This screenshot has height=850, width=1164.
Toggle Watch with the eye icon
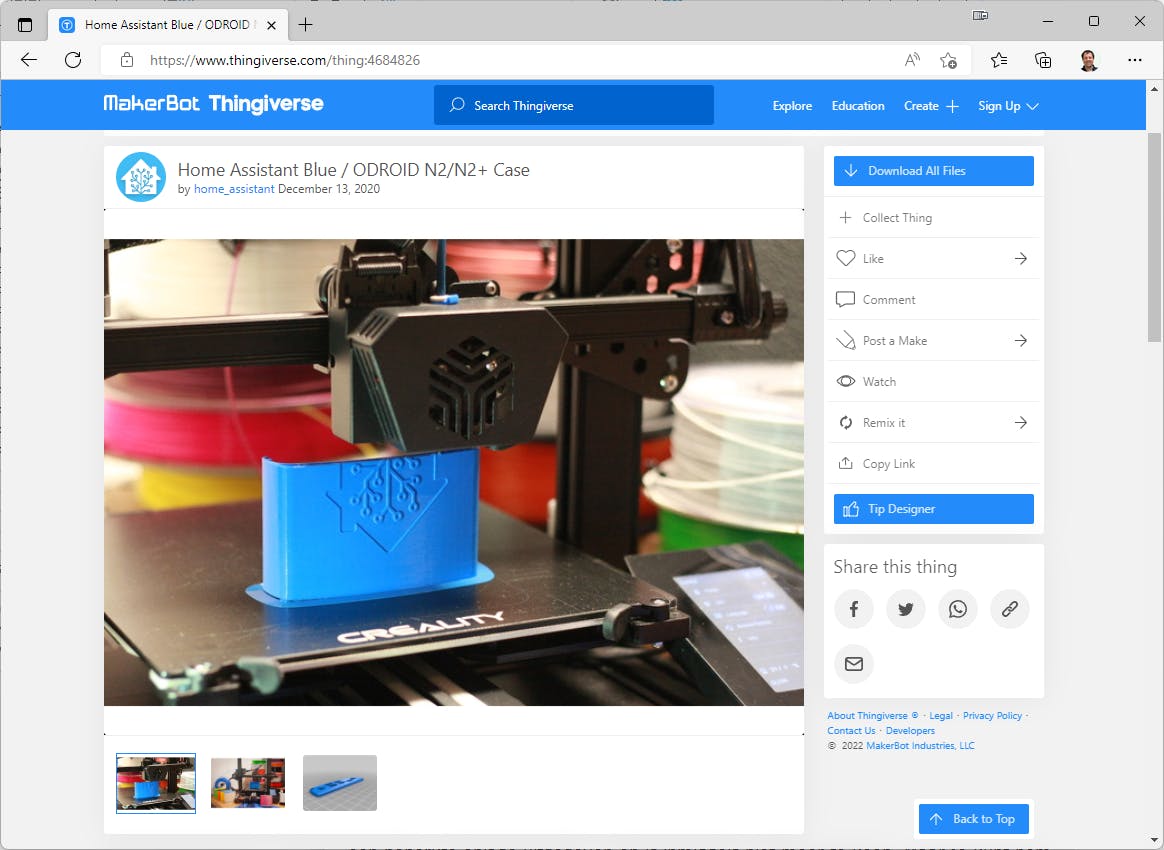846,382
